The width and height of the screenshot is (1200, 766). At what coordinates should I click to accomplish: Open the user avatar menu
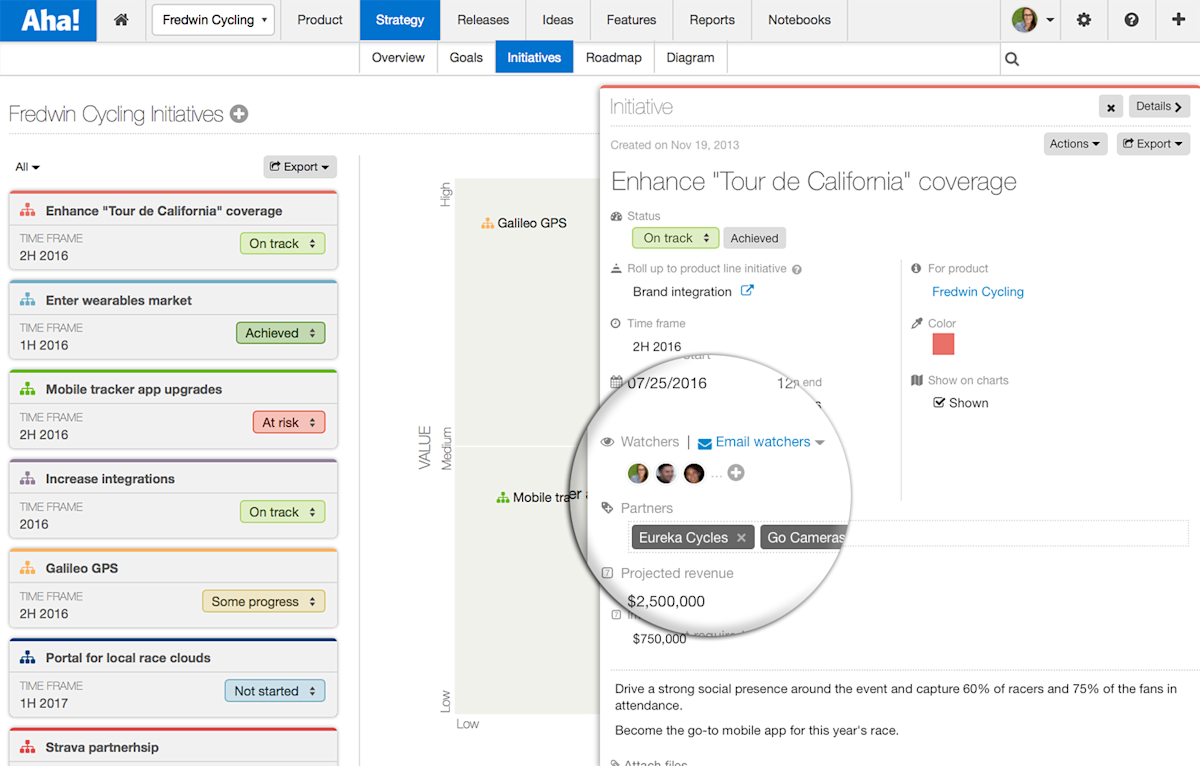[1033, 20]
